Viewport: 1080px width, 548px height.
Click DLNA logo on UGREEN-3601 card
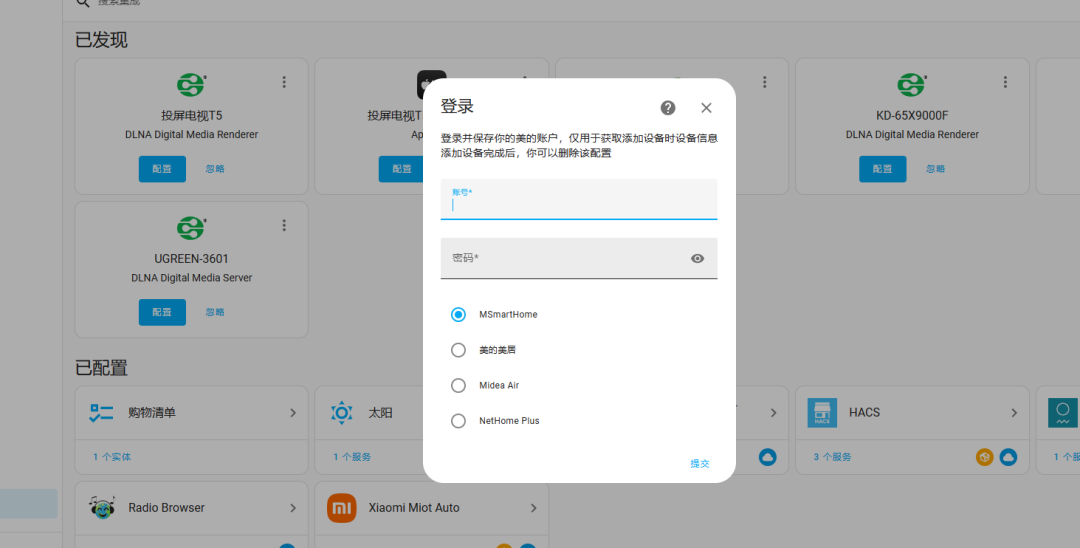pyautogui.click(x=191, y=228)
